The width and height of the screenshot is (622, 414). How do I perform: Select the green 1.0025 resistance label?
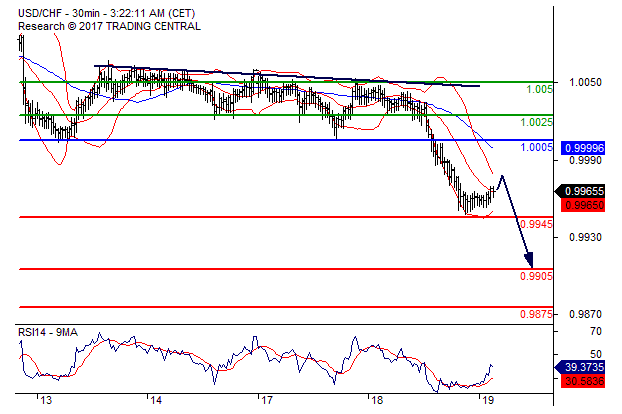(x=536, y=122)
